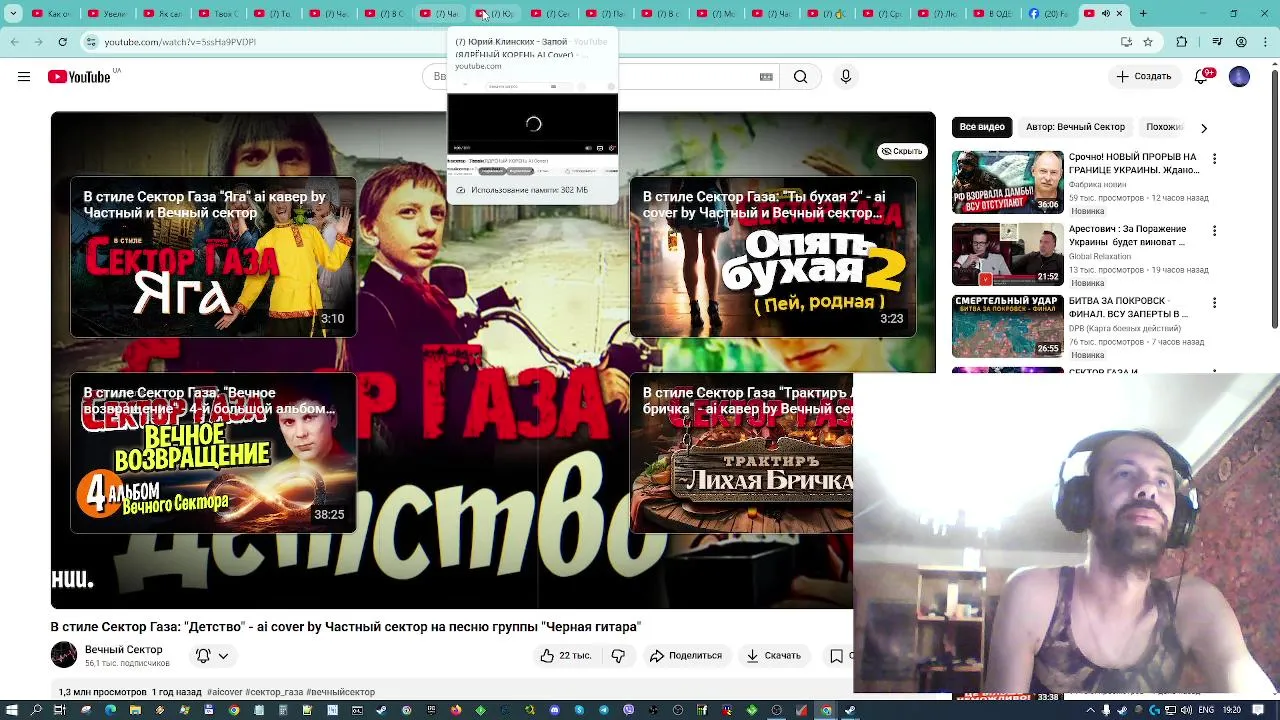Open the clock showing 19:20
Screen dimensions: 1280x720
[x=1231, y=710]
